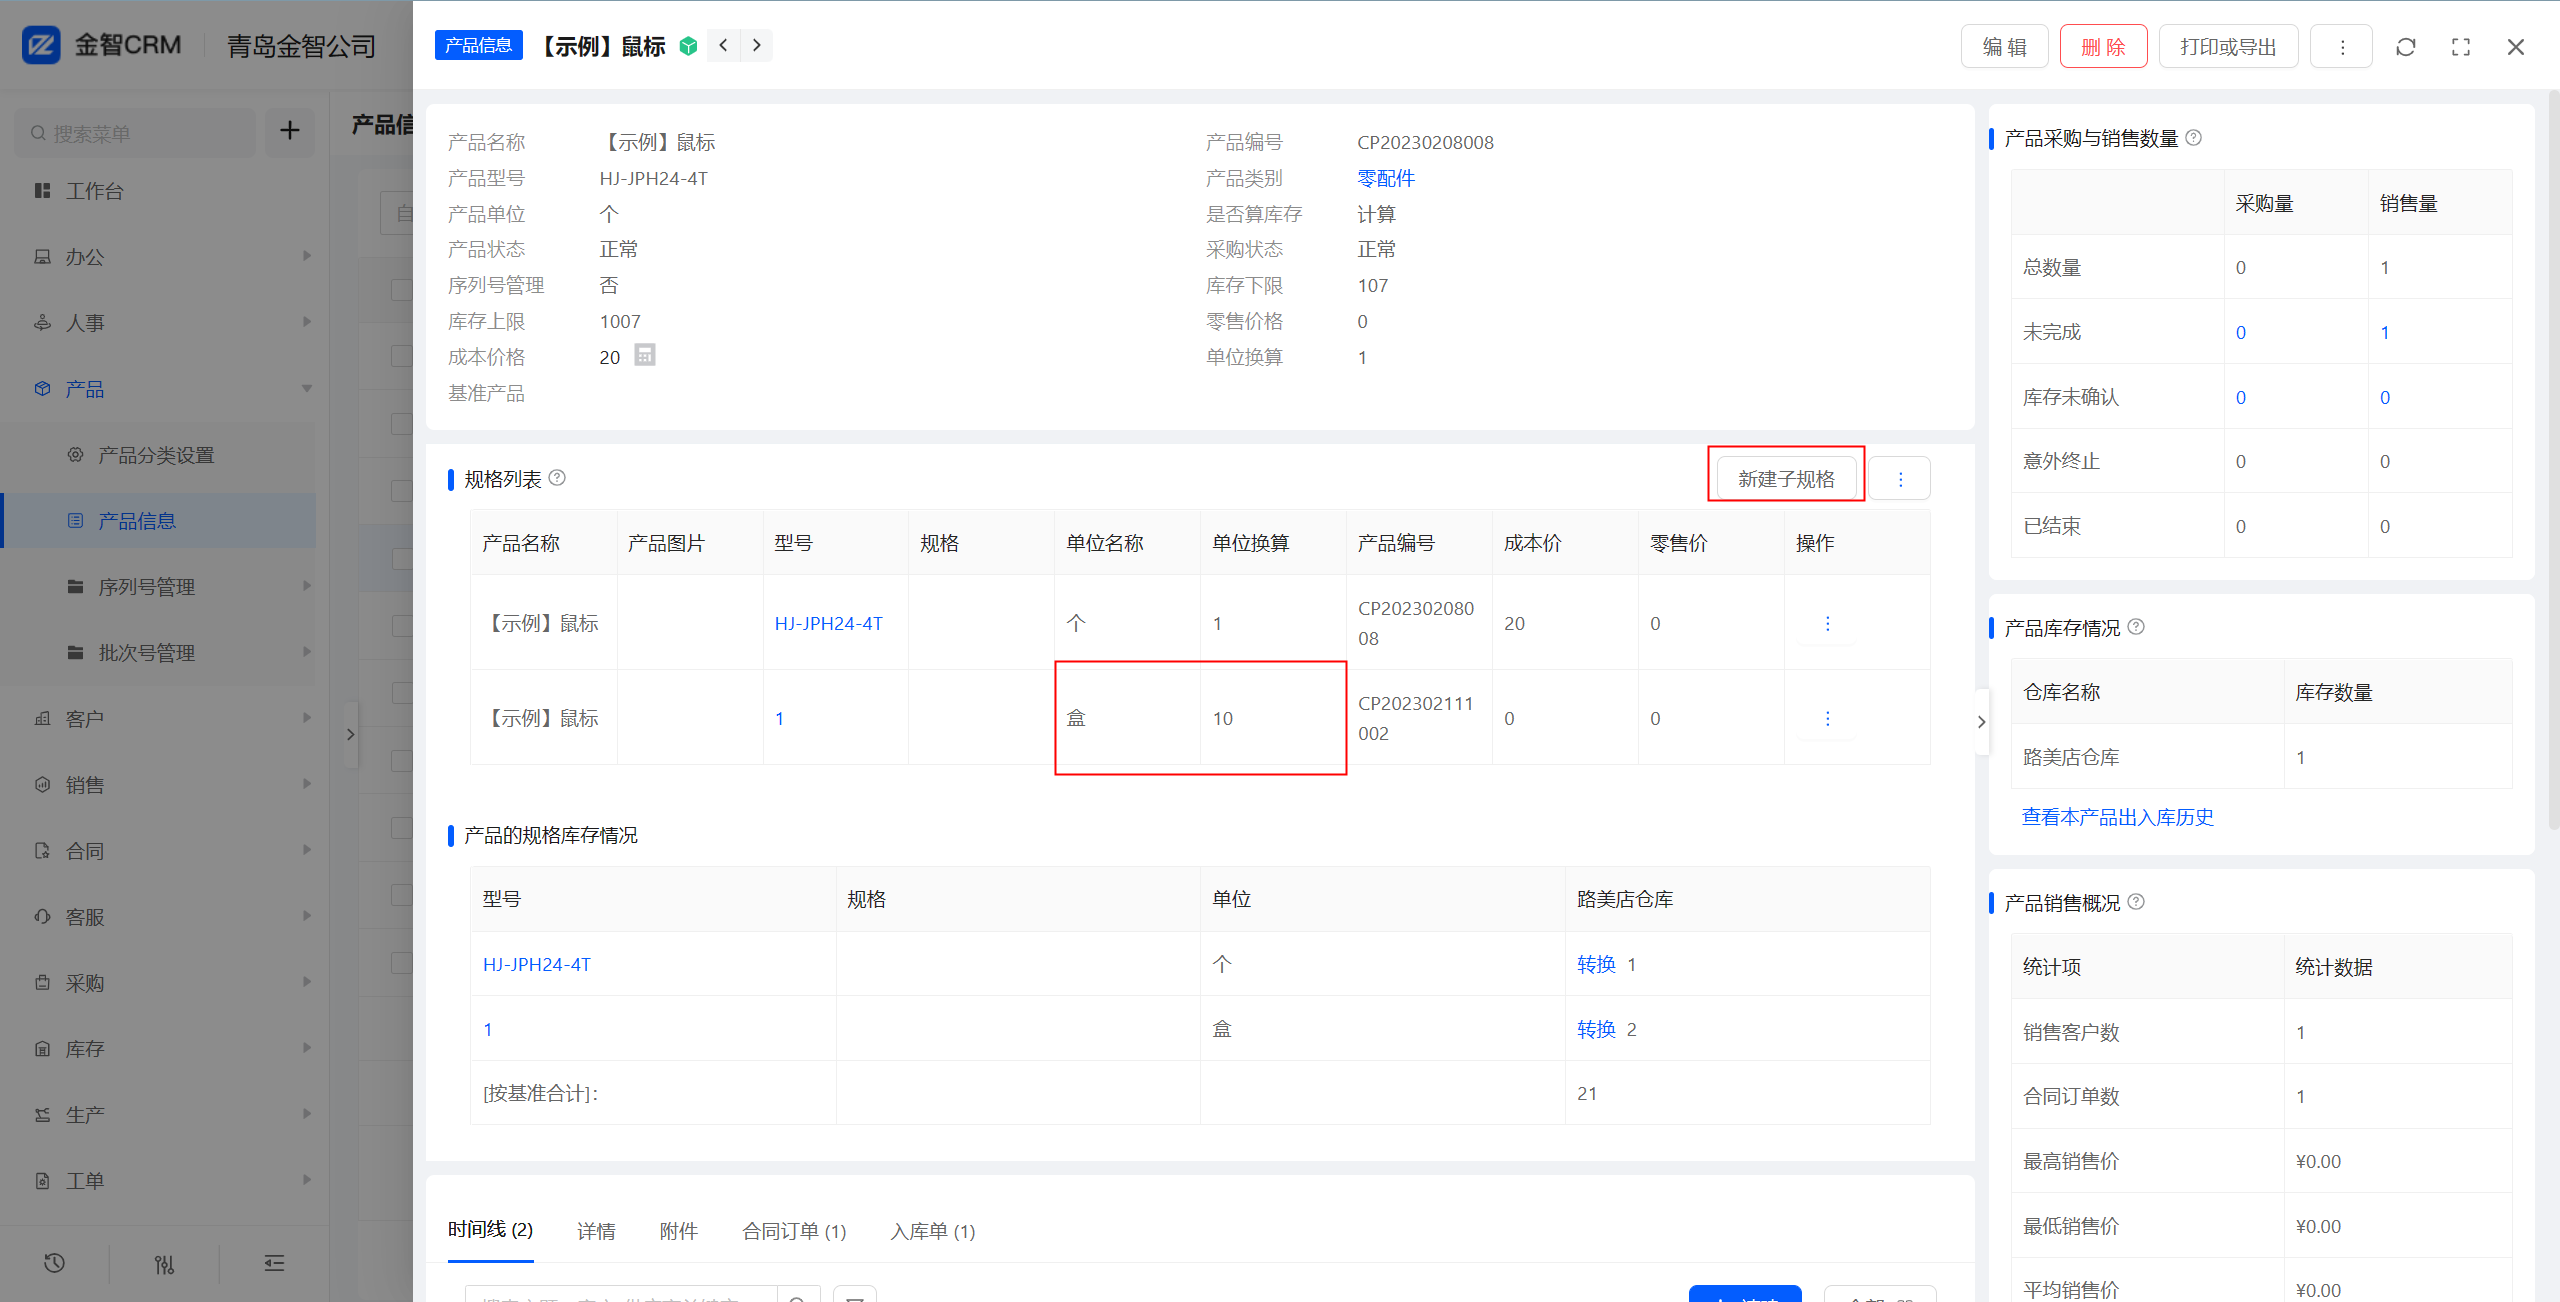The width and height of the screenshot is (2560, 1302).
Task: Open 查看本产品出入库历史 link
Action: [2117, 817]
